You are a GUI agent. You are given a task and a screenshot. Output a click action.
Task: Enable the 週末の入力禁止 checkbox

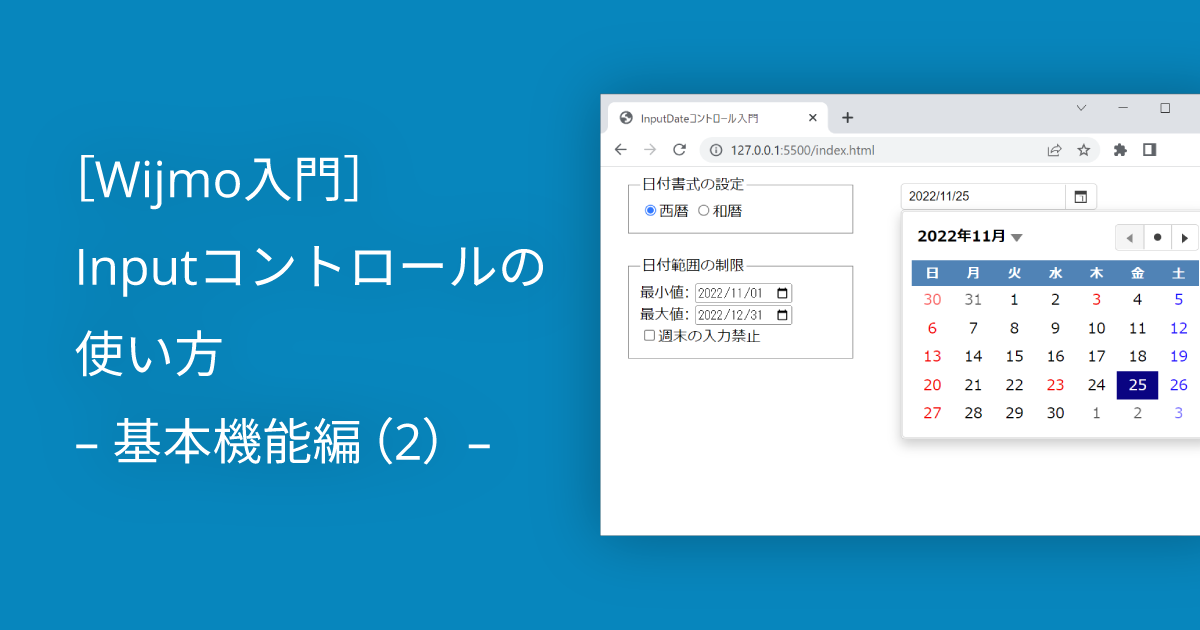tap(649, 336)
